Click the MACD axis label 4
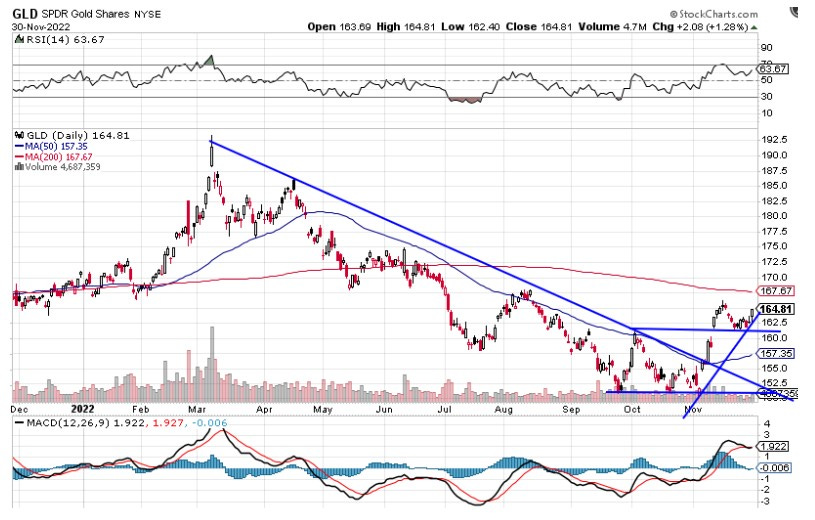815x520 pixels. [x=766, y=424]
